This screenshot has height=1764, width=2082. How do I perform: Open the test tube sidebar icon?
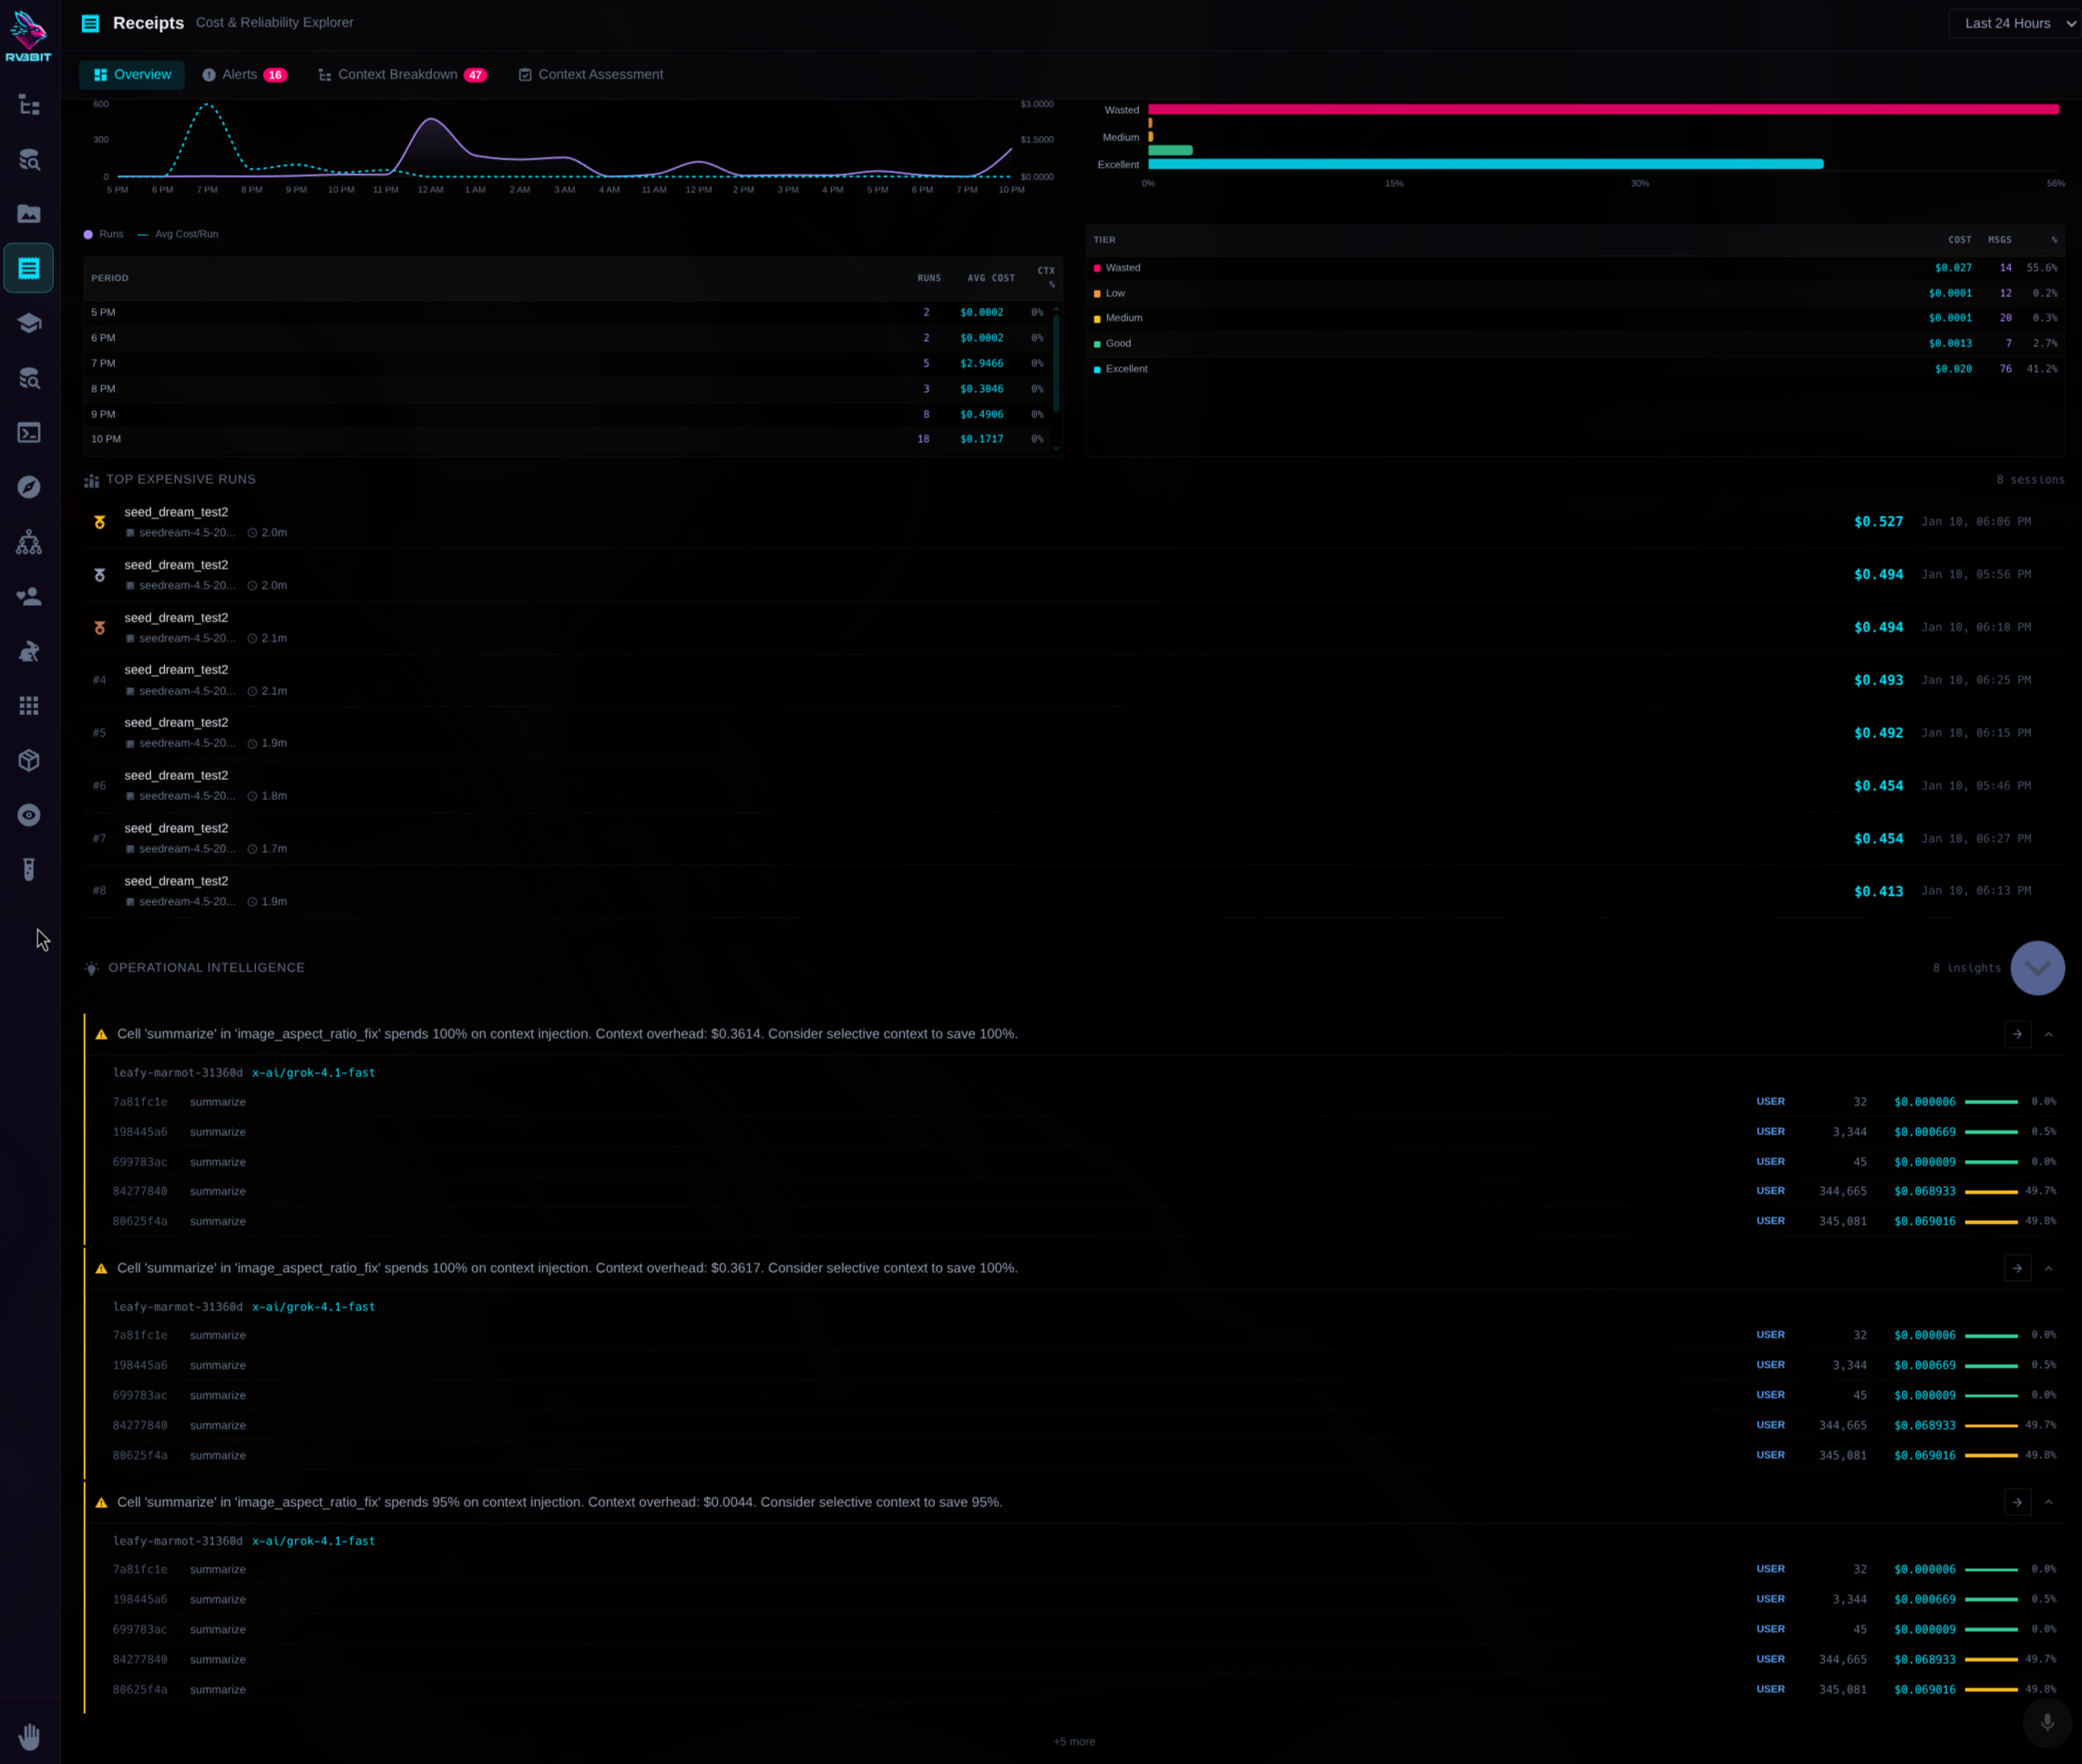pos(29,869)
